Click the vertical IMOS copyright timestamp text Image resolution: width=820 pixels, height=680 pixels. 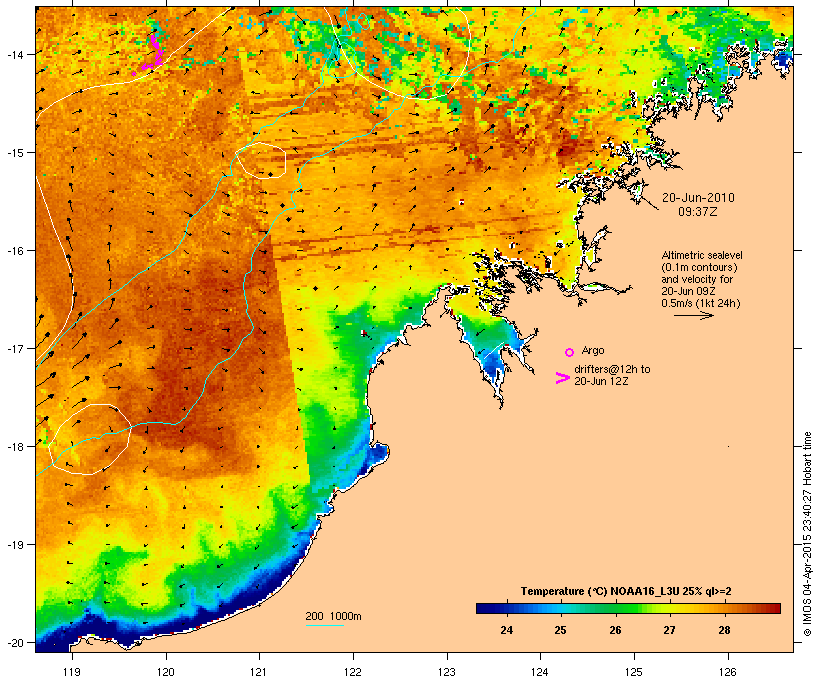[x=807, y=534]
